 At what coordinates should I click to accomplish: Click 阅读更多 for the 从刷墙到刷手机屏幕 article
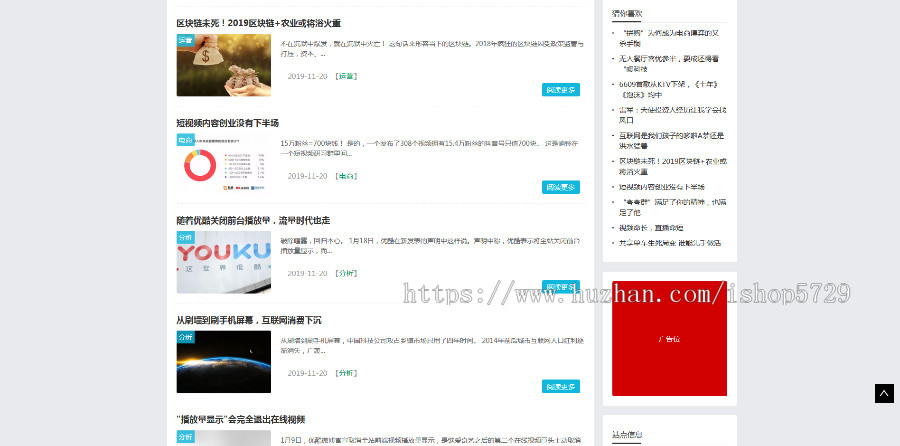click(561, 386)
